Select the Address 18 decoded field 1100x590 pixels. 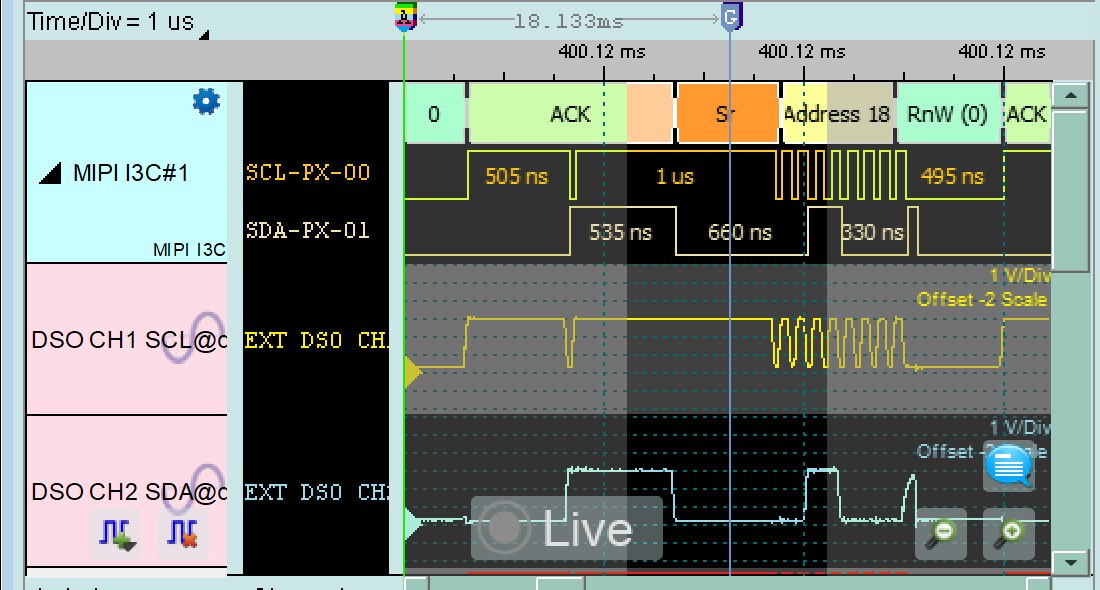coord(838,114)
